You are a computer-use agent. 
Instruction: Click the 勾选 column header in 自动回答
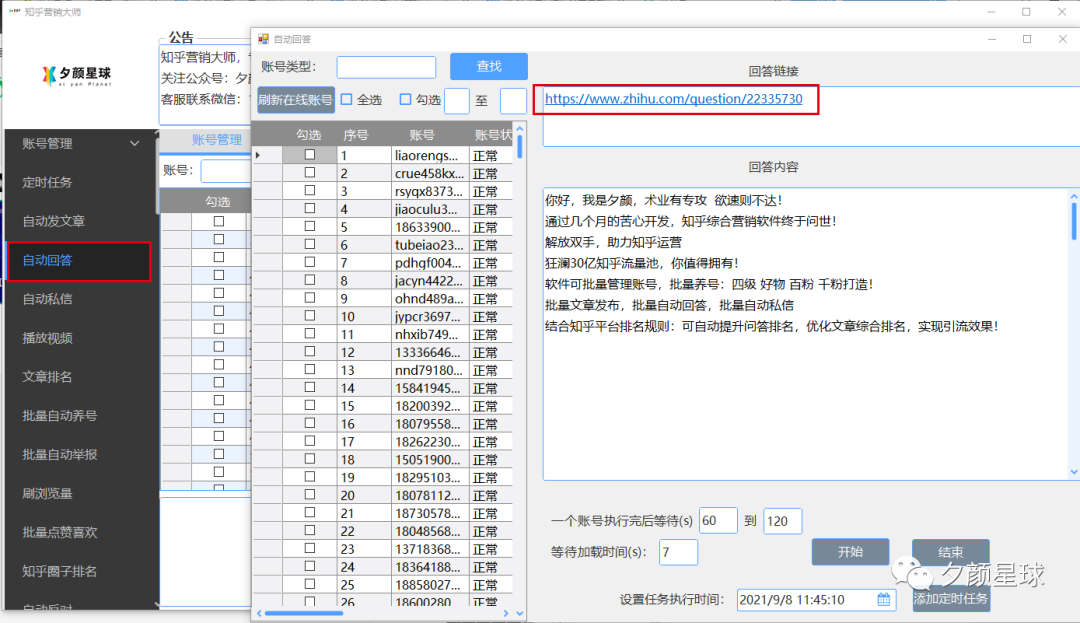pos(309,135)
